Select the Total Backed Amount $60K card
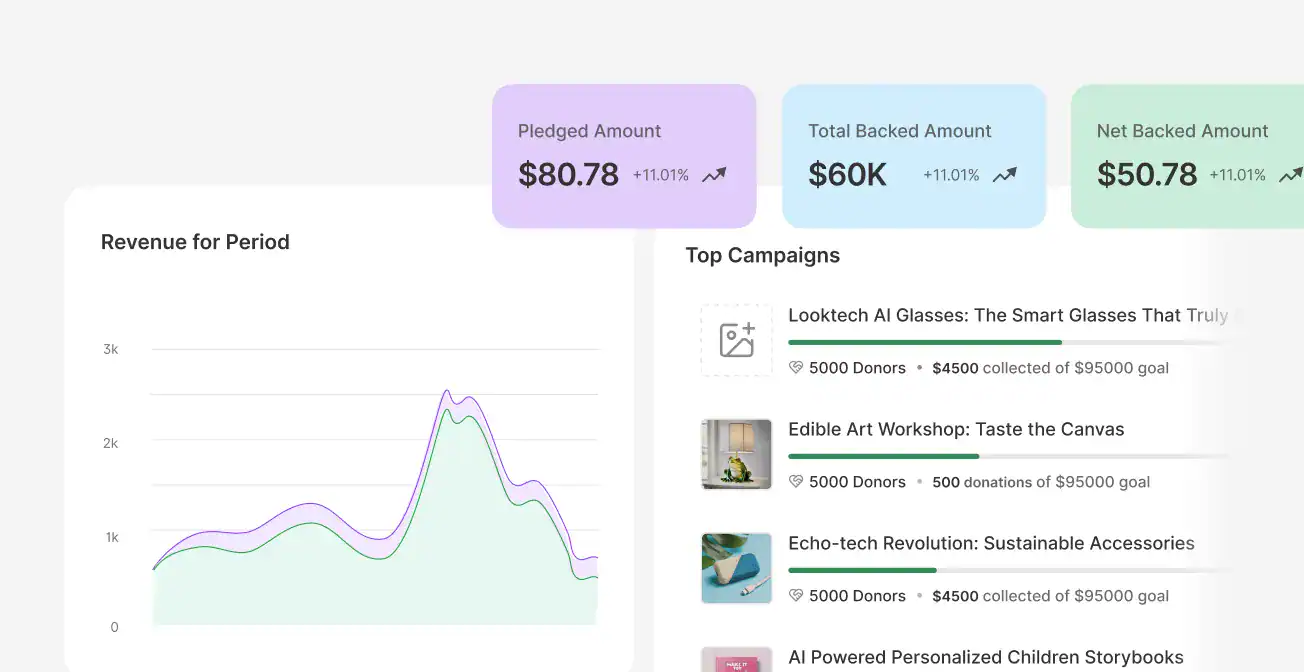 click(913, 155)
